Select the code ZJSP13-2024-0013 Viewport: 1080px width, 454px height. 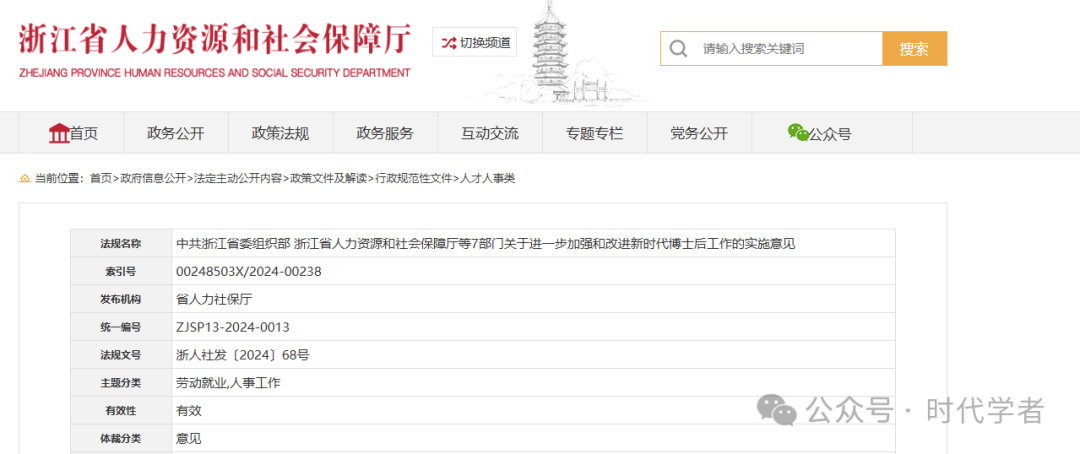click(x=233, y=327)
